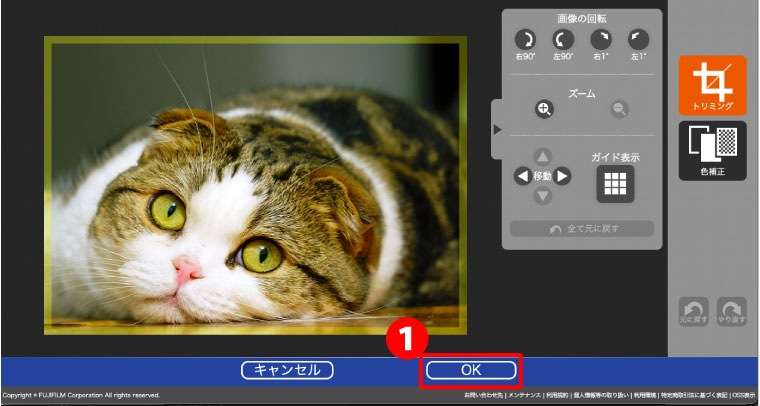Screen dimensions: 760x406
Task: Rotate image right 90 degrees
Action: tap(524, 39)
